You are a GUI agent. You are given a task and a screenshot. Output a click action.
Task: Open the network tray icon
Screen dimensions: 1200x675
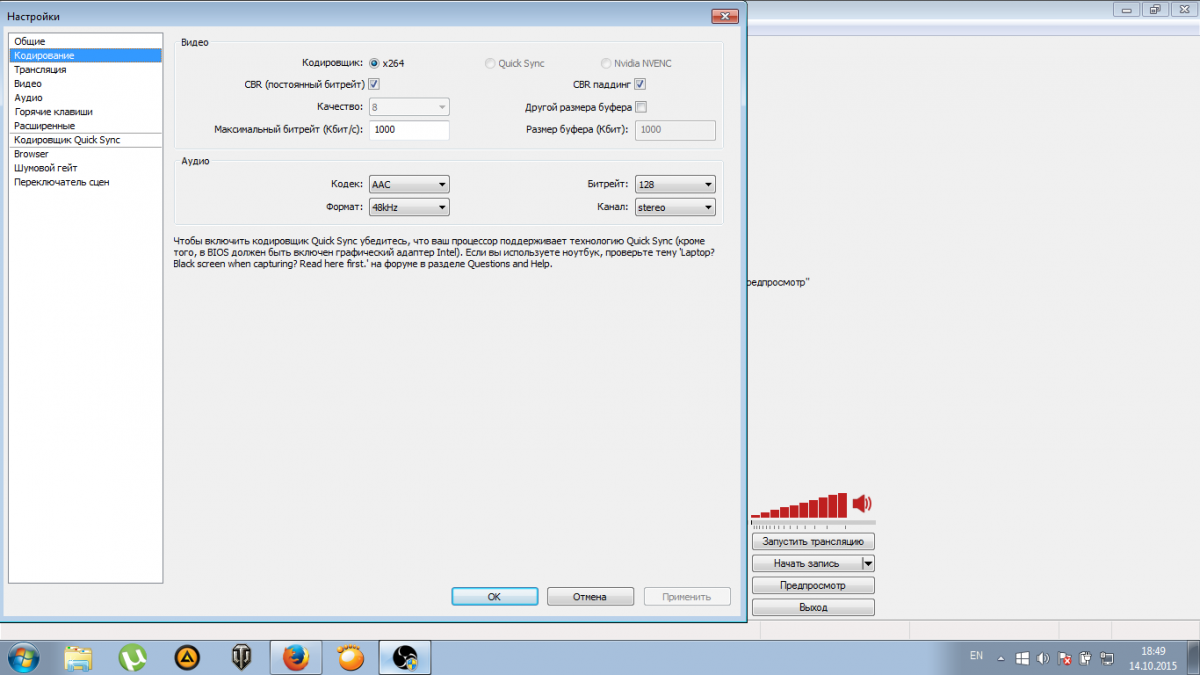click(1107, 659)
